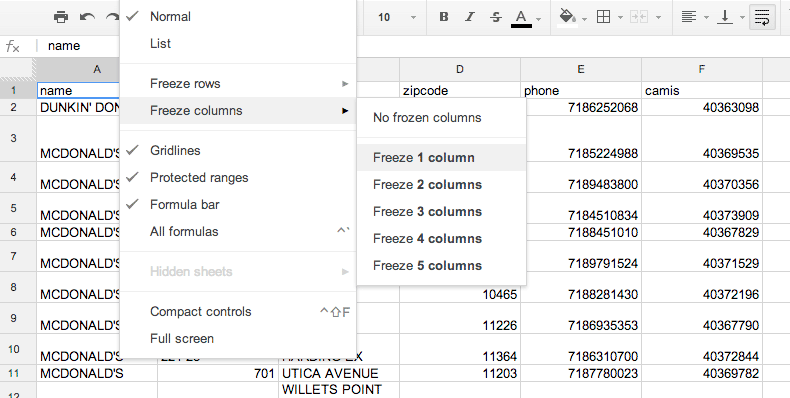790x398 pixels.
Task: Apply strikethrough formatting
Action: (496, 17)
